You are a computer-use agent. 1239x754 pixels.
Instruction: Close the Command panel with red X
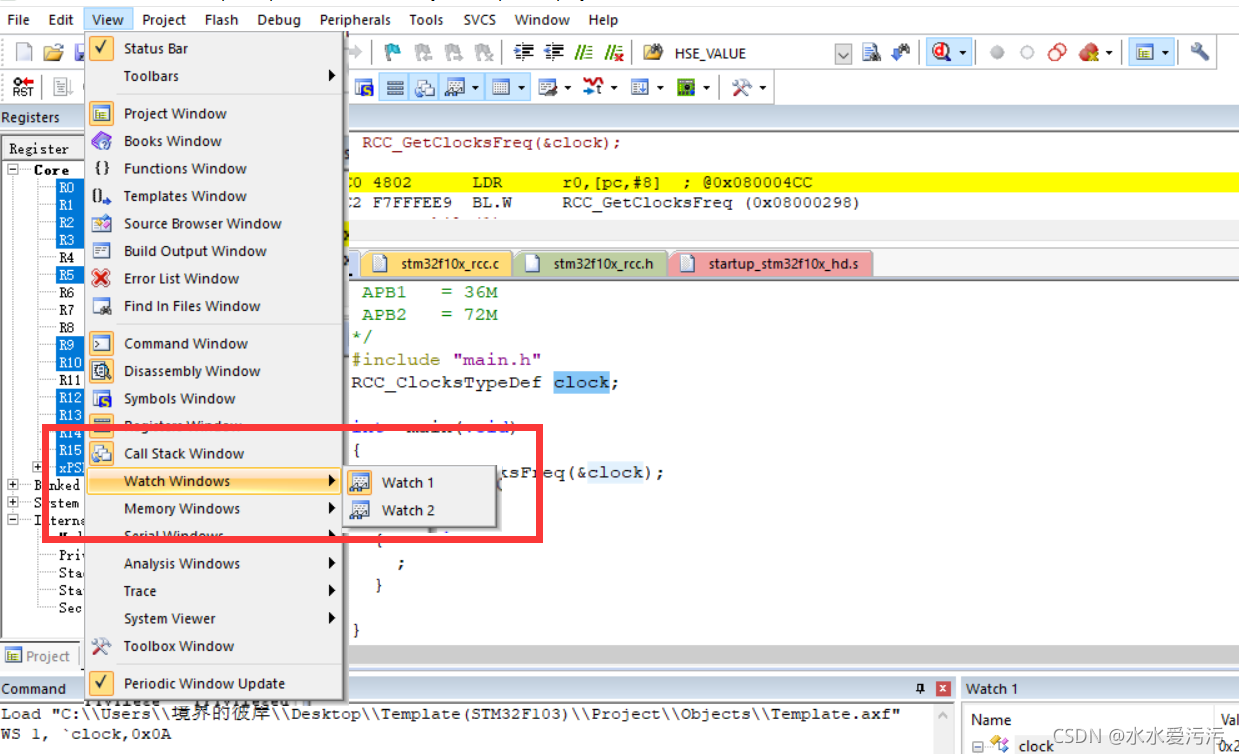coord(943,689)
